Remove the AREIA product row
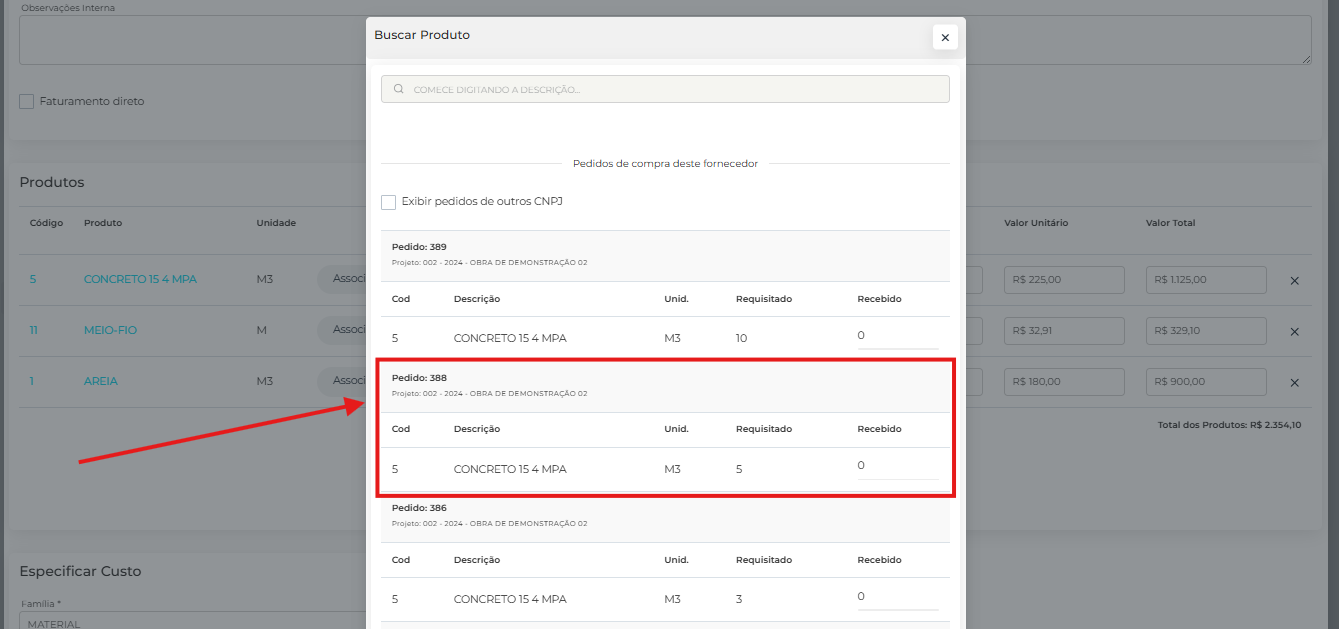 point(1294,383)
